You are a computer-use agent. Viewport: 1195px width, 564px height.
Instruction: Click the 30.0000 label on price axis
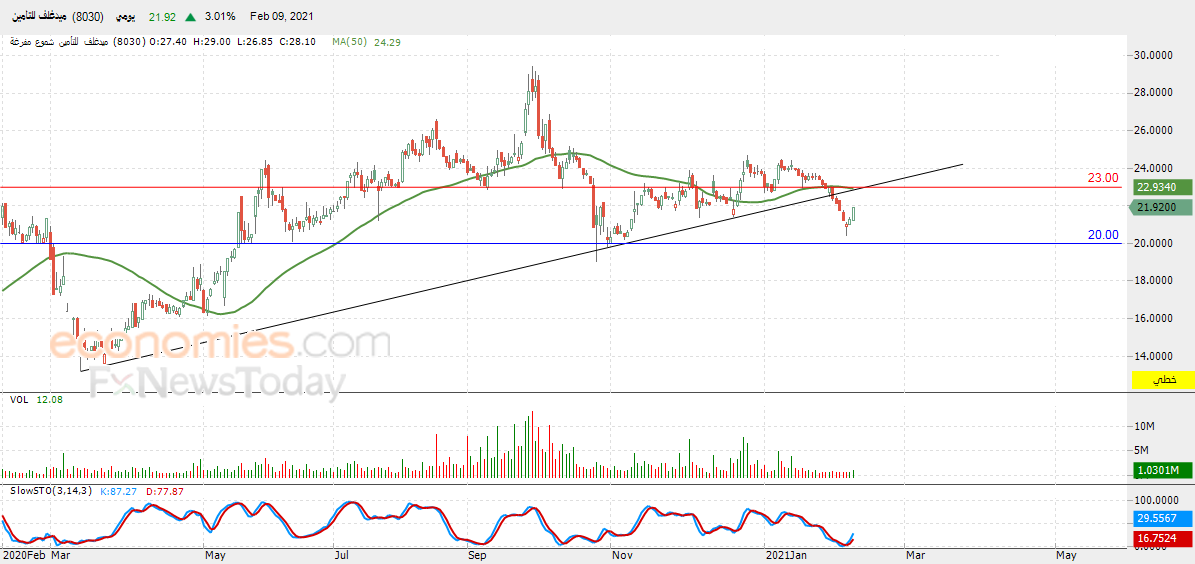(1152, 55)
